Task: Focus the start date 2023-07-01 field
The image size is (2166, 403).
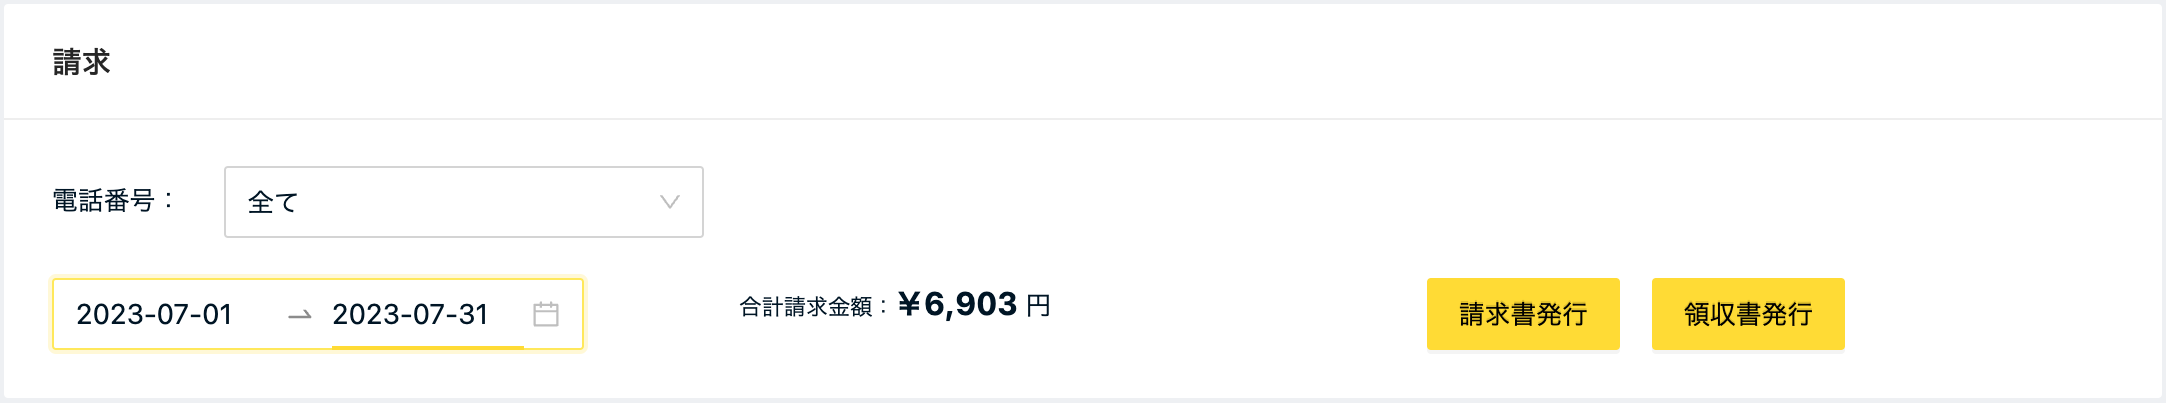Action: (x=155, y=314)
